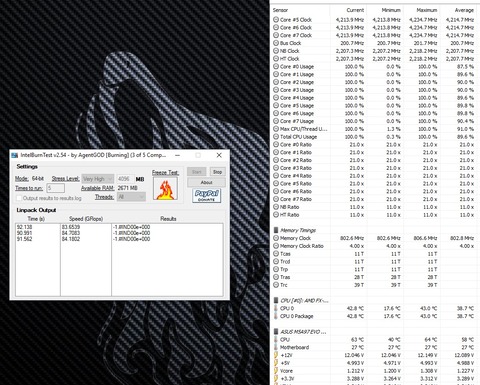Click the Tcas timing icon
This screenshot has width=480, height=385.
276,254
